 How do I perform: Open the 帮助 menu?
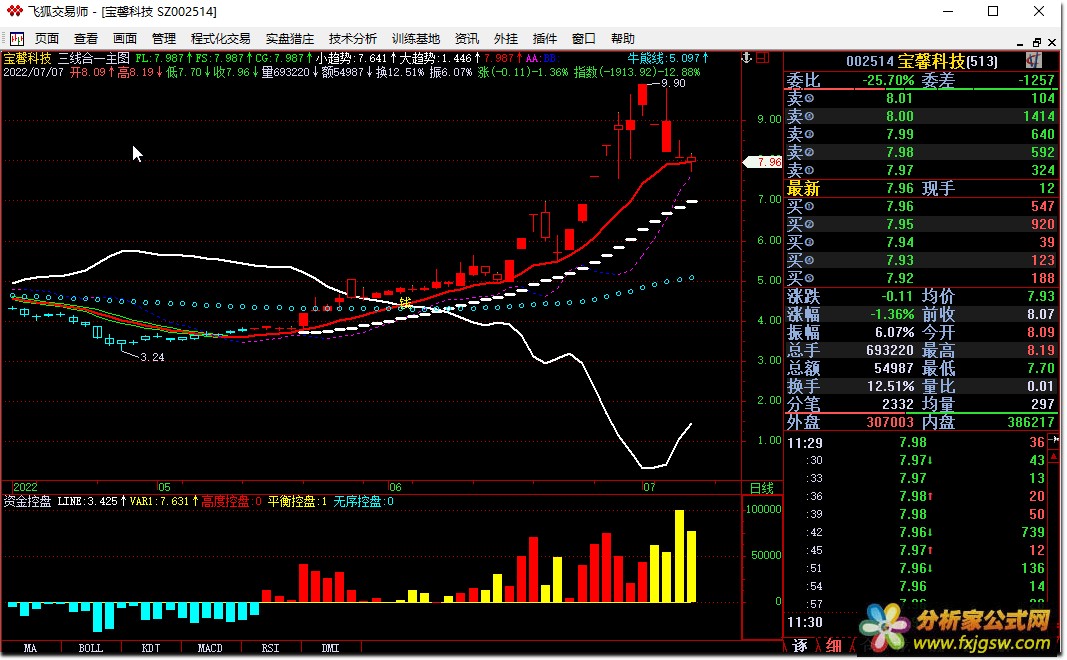[622, 39]
